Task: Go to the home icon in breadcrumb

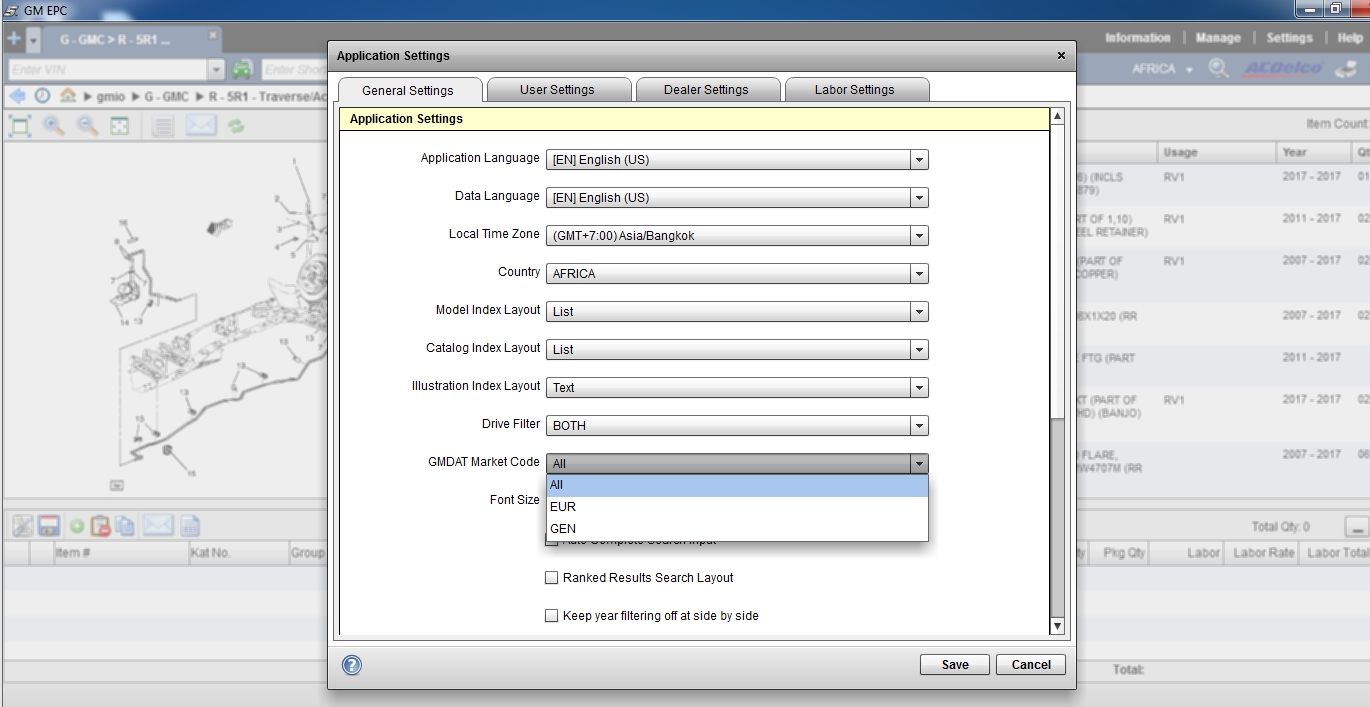Action: click(68, 96)
